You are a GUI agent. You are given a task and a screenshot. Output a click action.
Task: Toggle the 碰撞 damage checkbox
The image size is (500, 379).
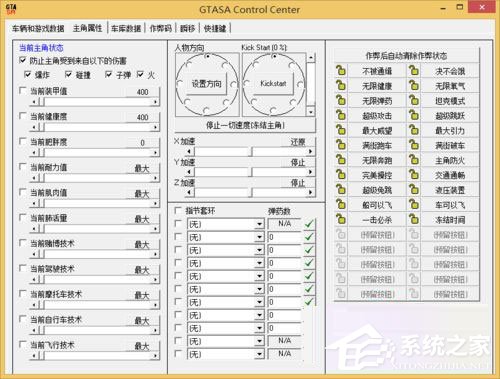(69, 75)
